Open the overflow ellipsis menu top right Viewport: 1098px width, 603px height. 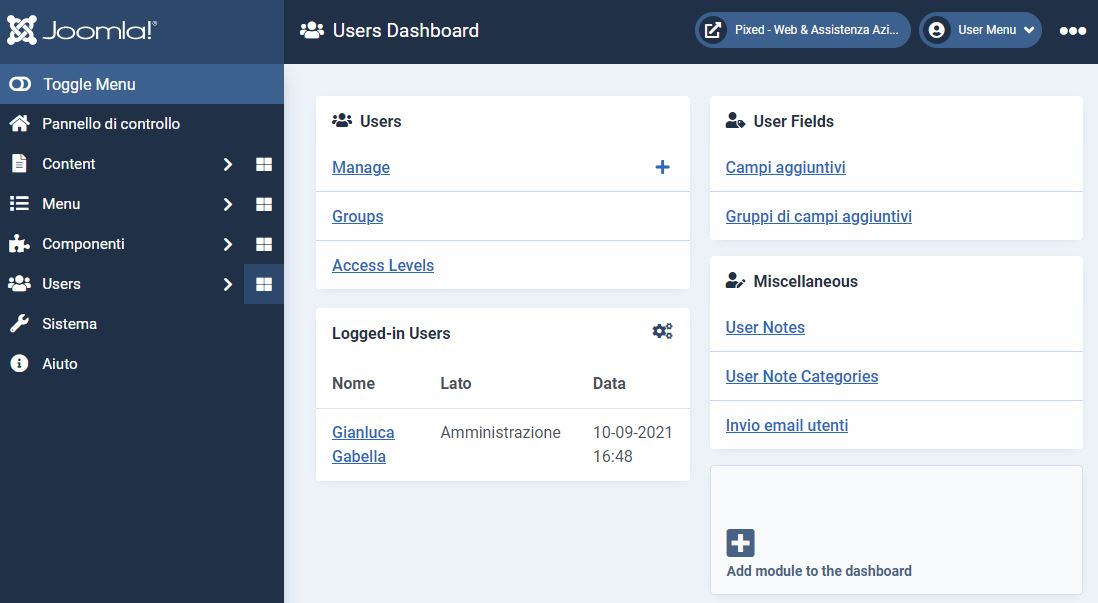pyautogui.click(x=1071, y=30)
